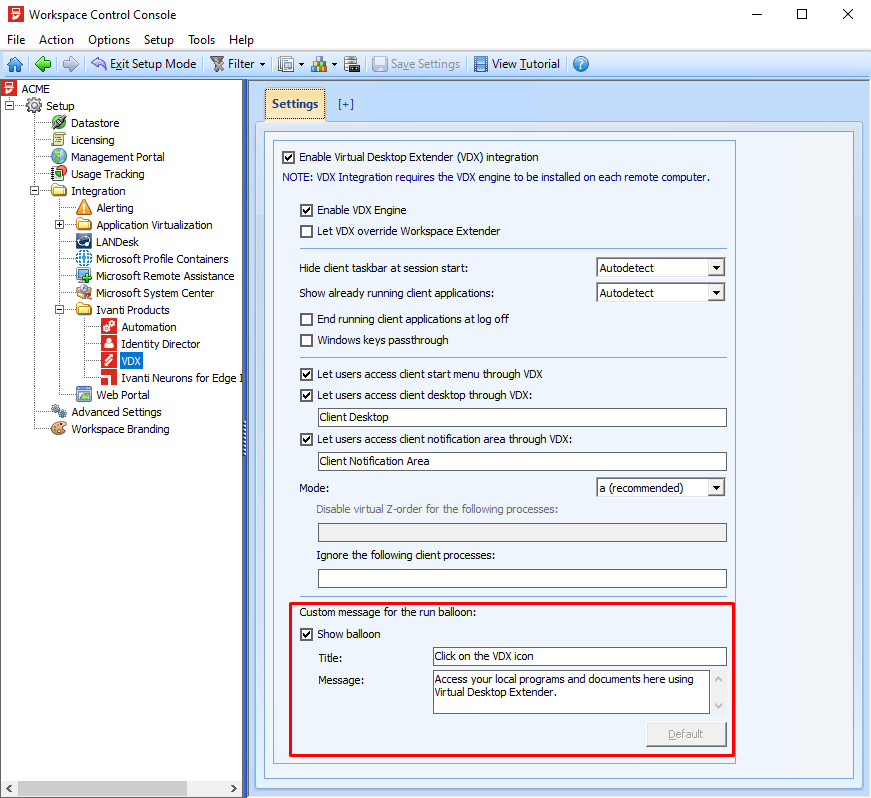Click the blue help question mark icon

580,64
